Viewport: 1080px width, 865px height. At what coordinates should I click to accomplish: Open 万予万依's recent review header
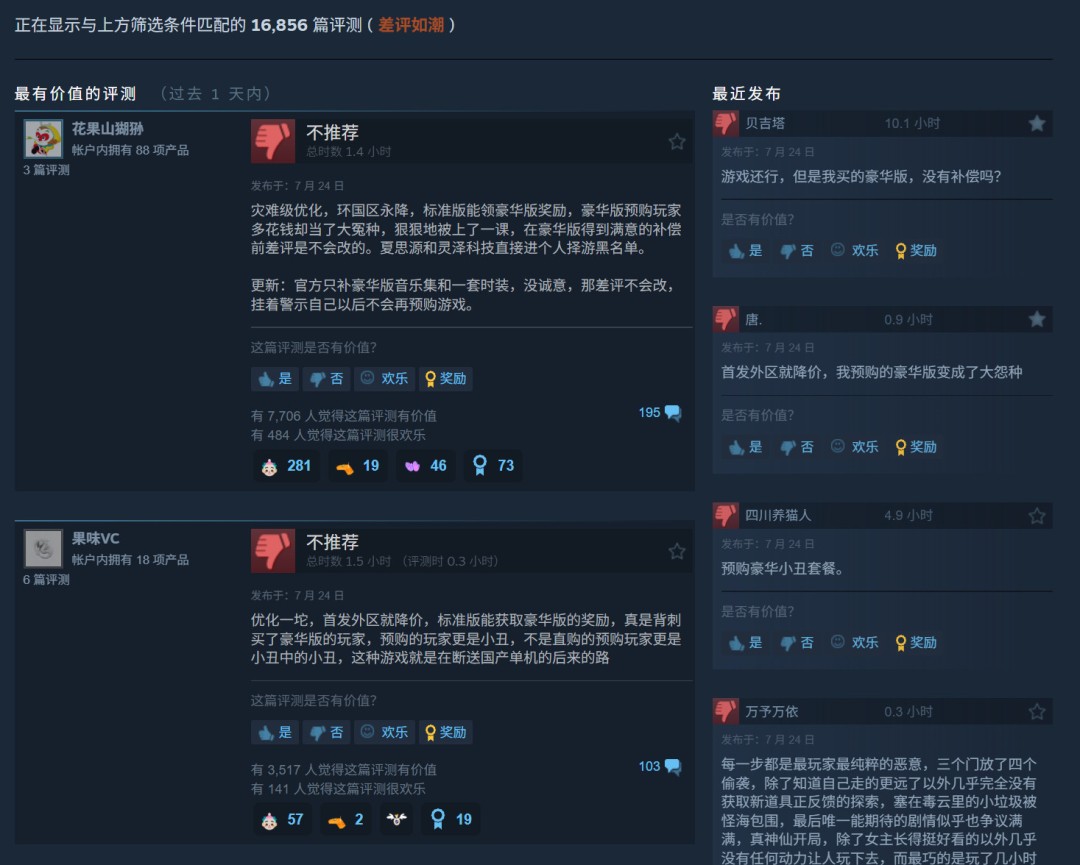tap(882, 711)
